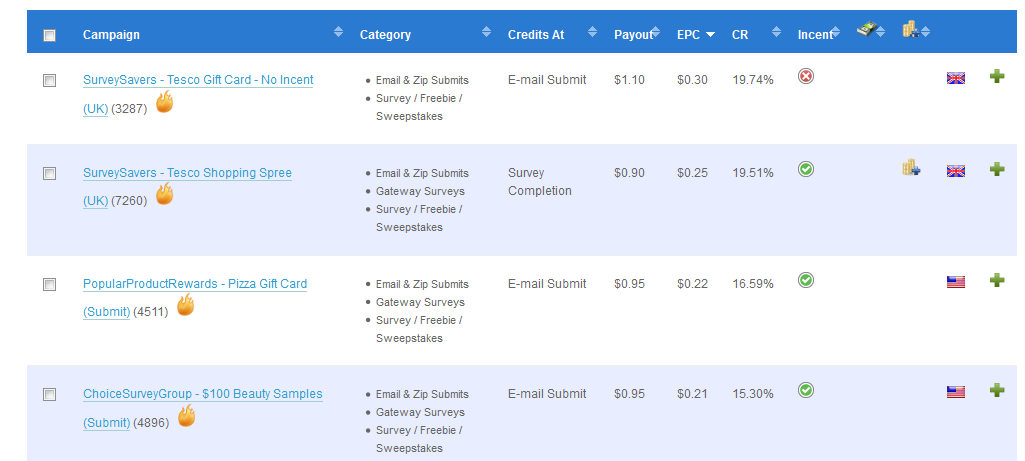Click US flag on Pizza Gift Card row
This screenshot has width=1025, height=461.
tap(956, 282)
